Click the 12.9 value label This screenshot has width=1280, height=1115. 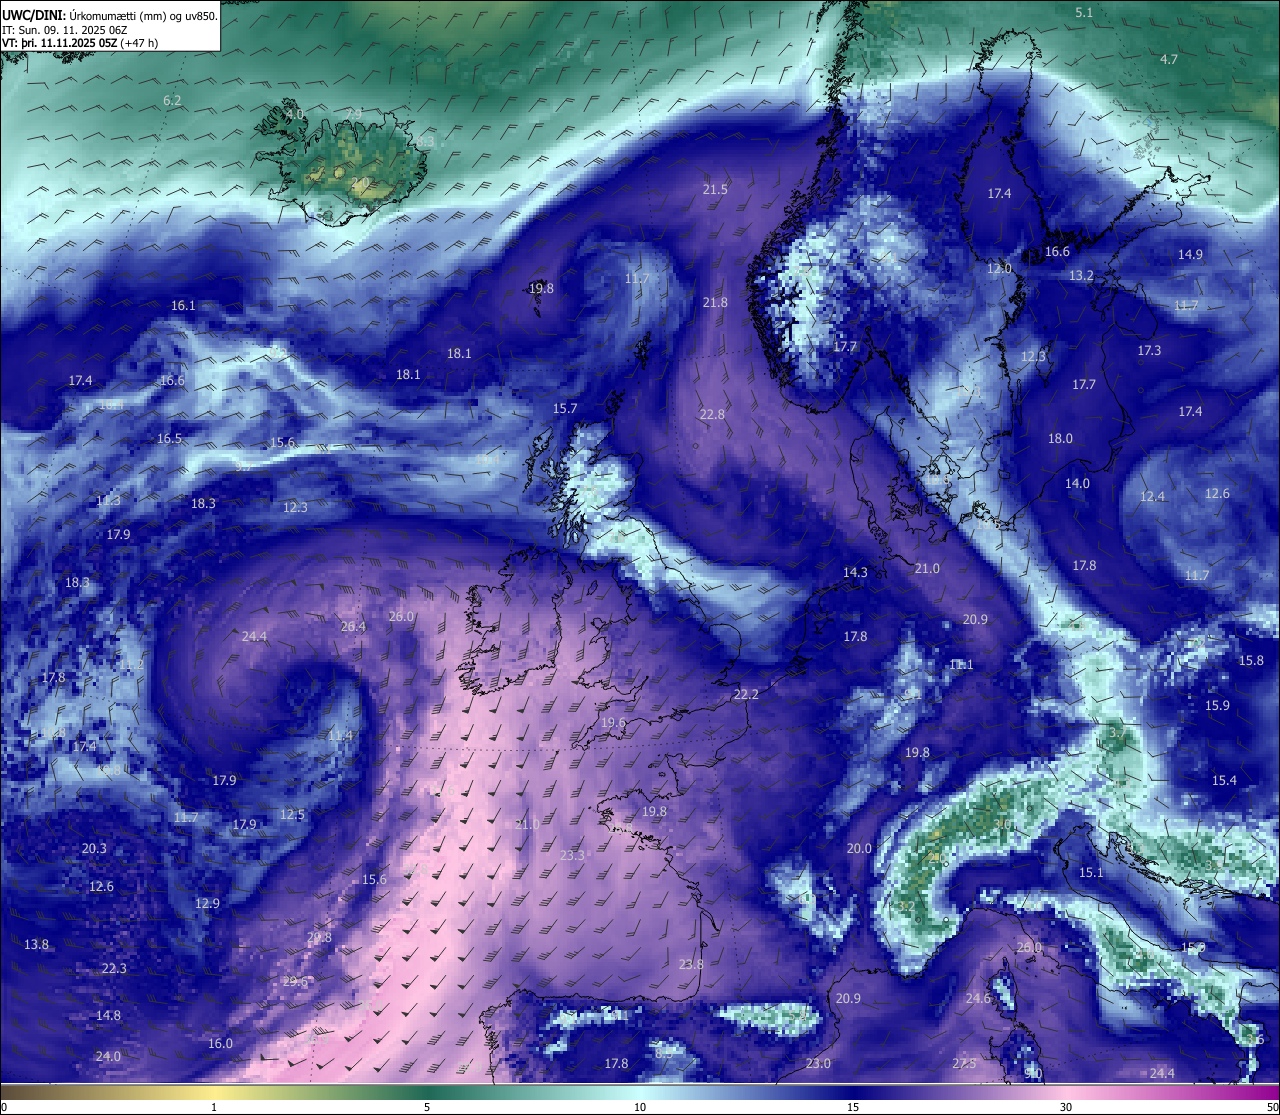tap(206, 903)
